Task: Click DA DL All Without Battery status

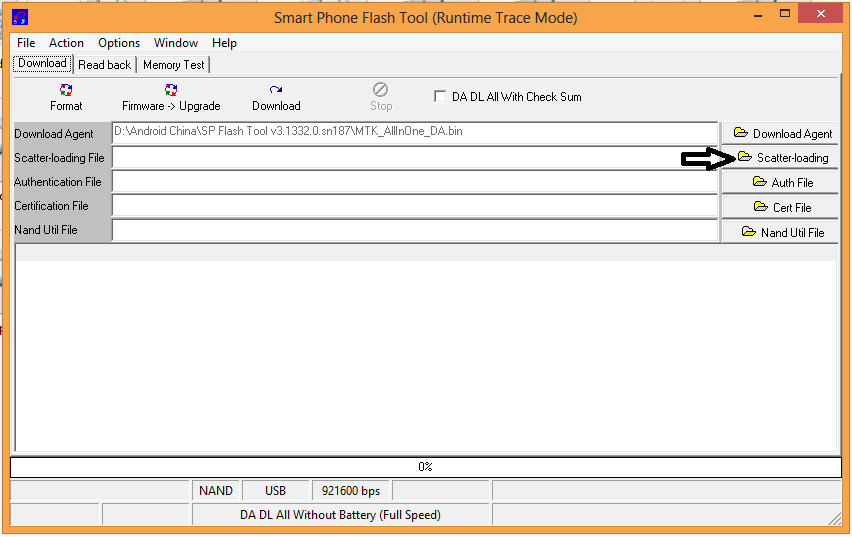Action: (341, 515)
